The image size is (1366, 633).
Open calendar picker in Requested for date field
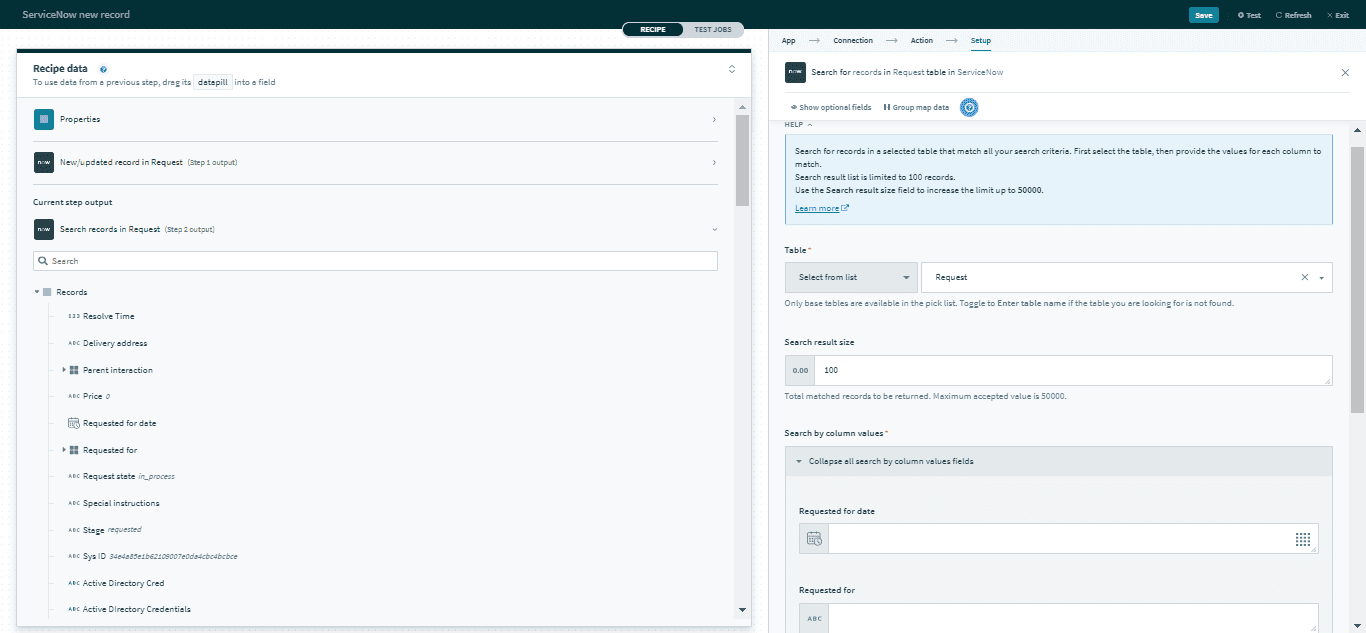pyautogui.click(x=814, y=539)
